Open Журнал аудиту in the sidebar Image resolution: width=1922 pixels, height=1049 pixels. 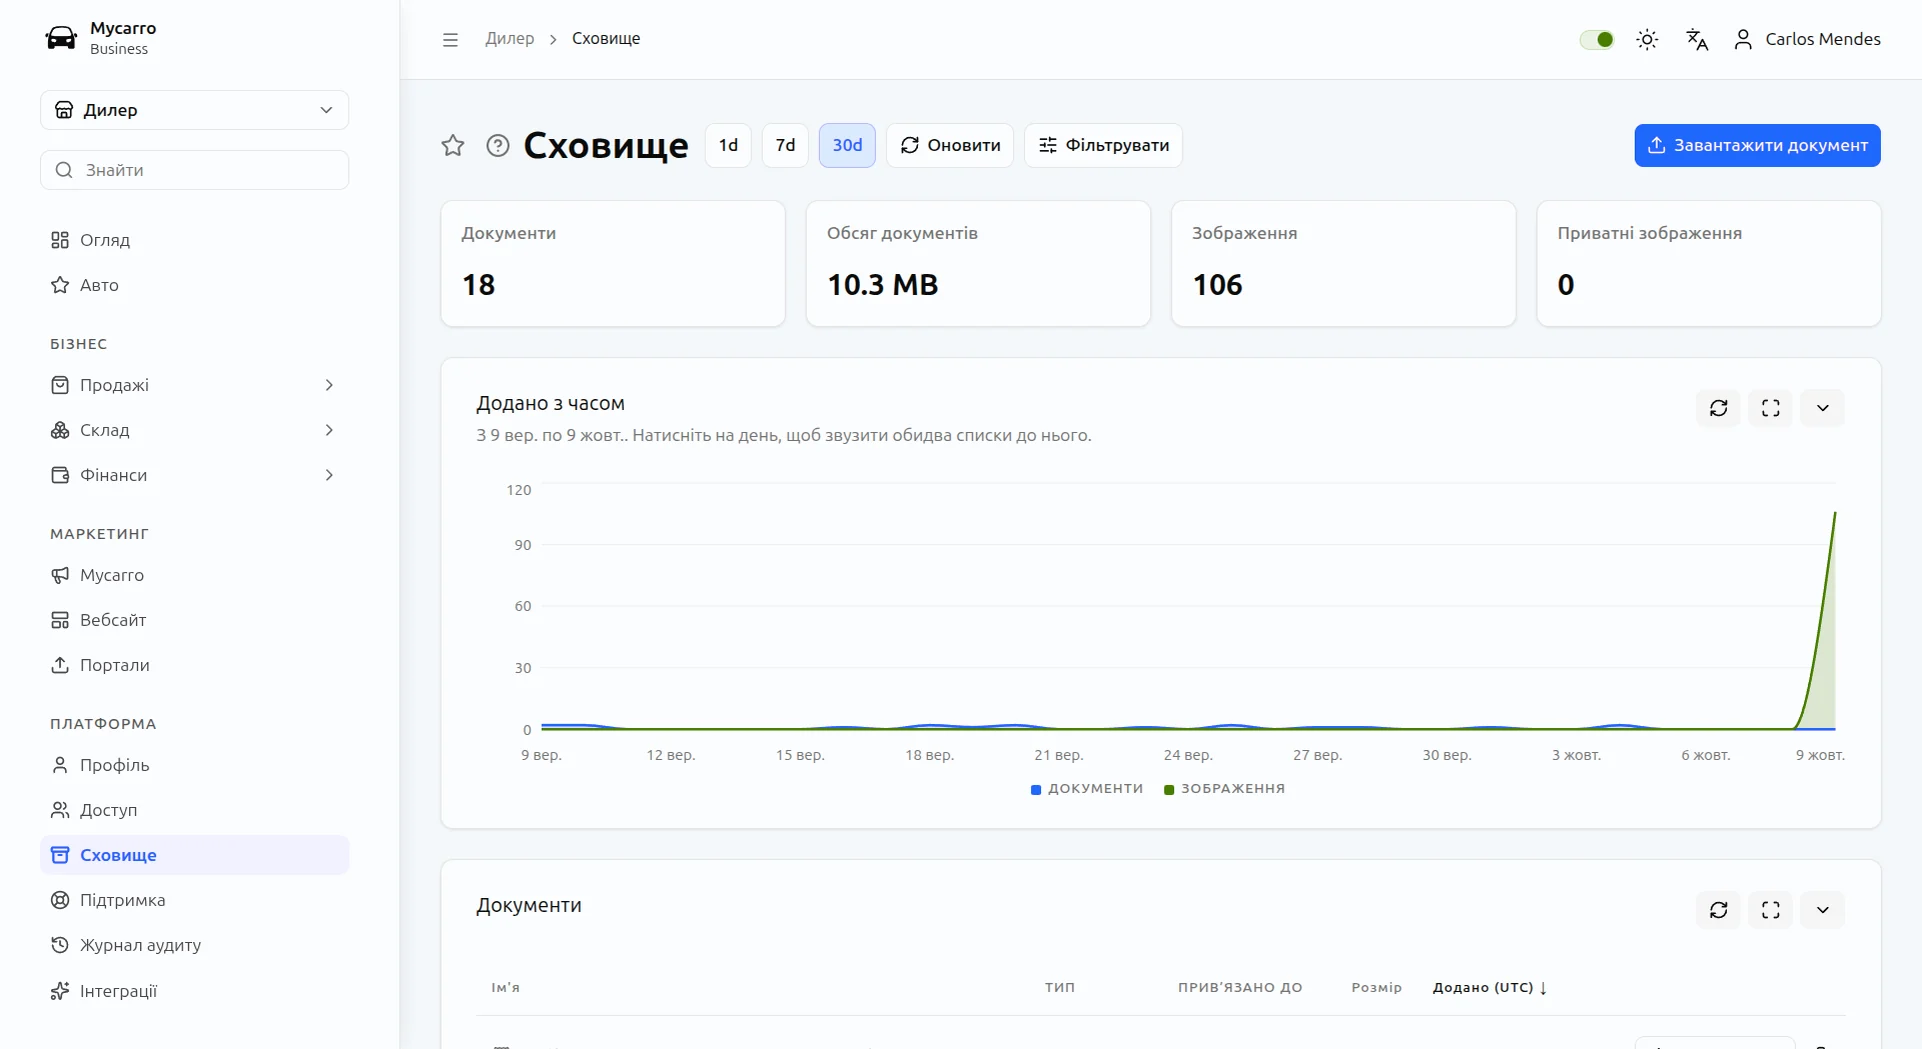click(195, 945)
